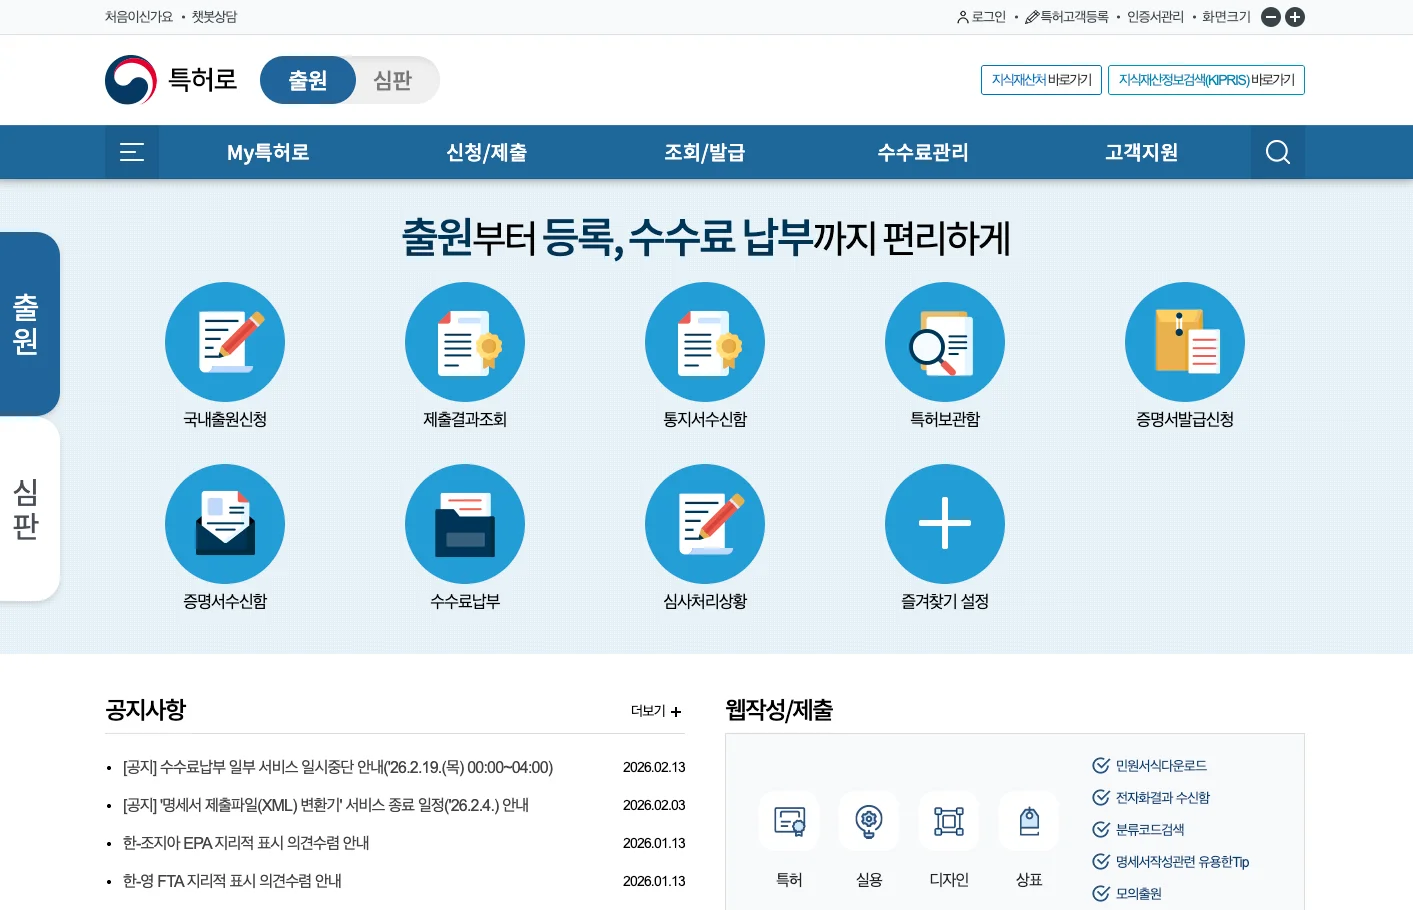Expand the hamburger menu in the navigation bar

[x=131, y=152]
